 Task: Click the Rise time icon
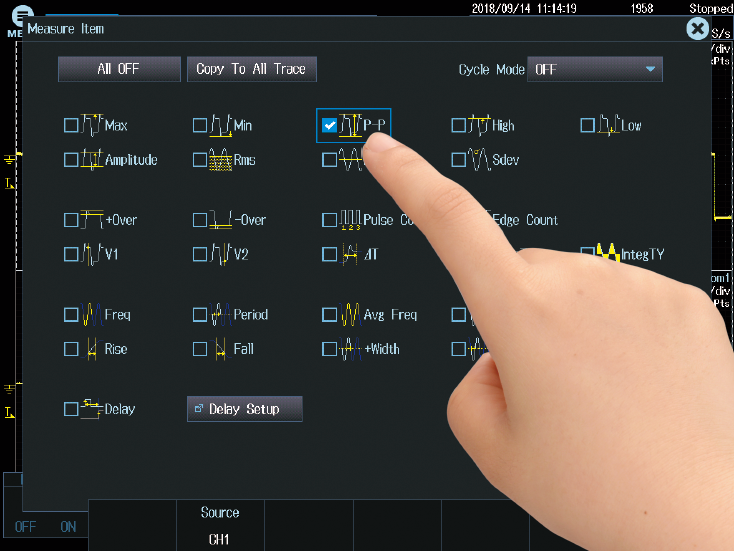(x=92, y=349)
